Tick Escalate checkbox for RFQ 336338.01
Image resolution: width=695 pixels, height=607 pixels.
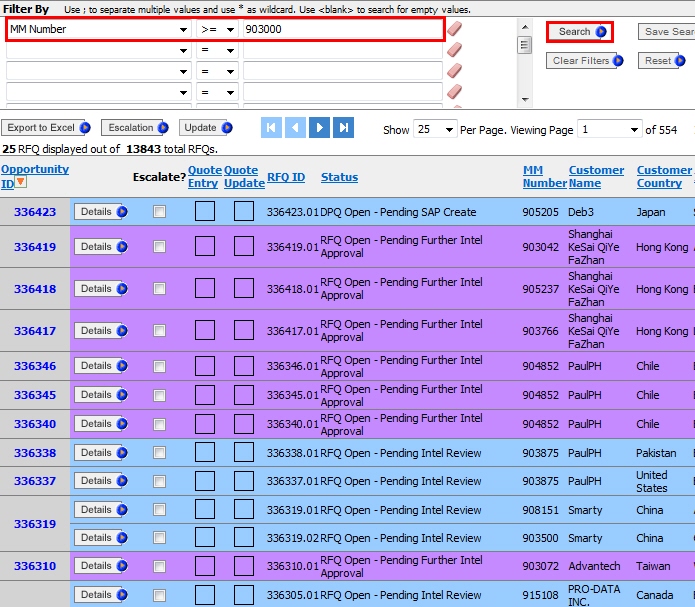click(x=160, y=453)
